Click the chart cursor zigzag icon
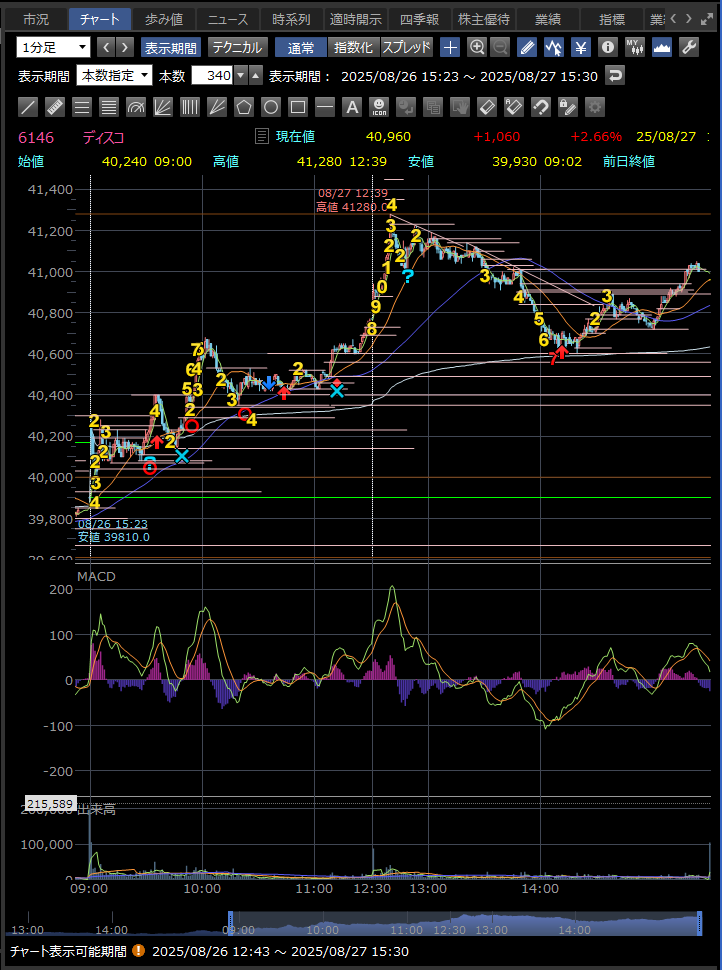 (x=554, y=47)
